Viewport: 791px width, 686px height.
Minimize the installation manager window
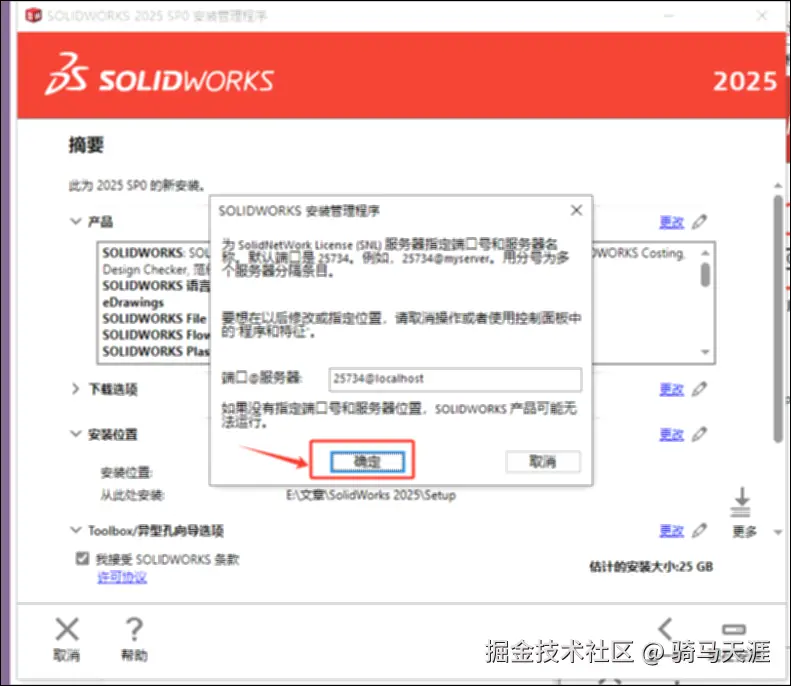coord(669,16)
